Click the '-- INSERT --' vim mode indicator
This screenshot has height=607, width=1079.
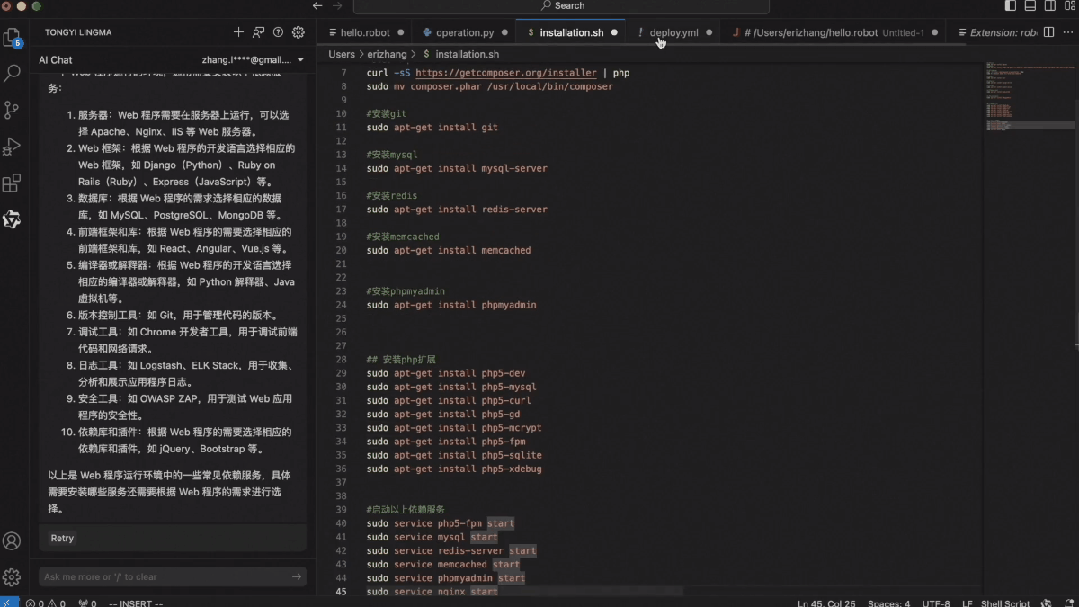[x=136, y=603]
